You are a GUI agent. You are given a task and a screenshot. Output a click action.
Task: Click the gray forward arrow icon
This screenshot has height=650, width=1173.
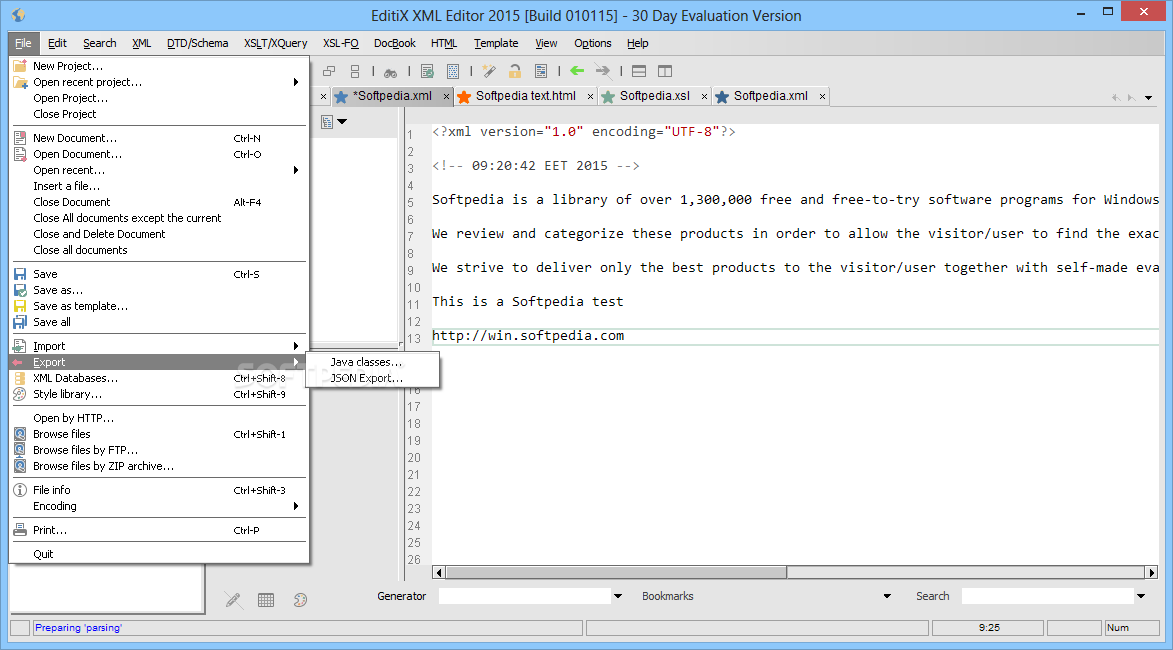pos(602,71)
